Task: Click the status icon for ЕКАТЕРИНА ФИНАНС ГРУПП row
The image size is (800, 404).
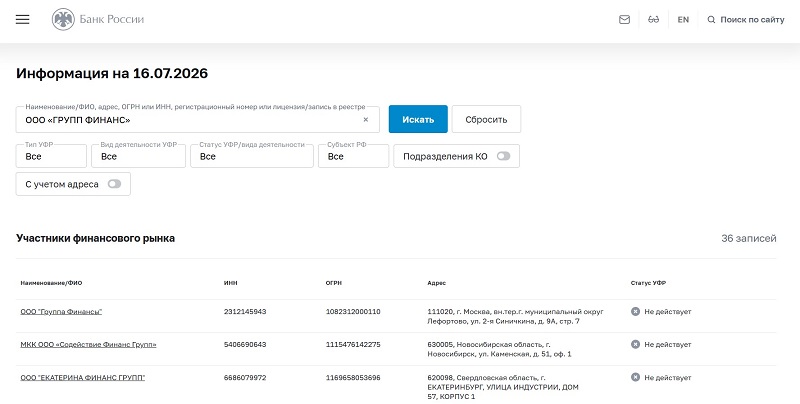Action: click(x=635, y=377)
